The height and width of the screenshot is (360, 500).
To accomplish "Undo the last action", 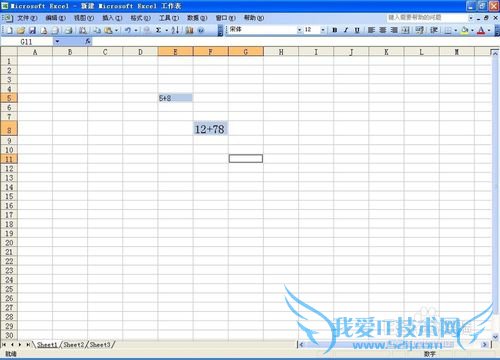I will tap(128, 30).
